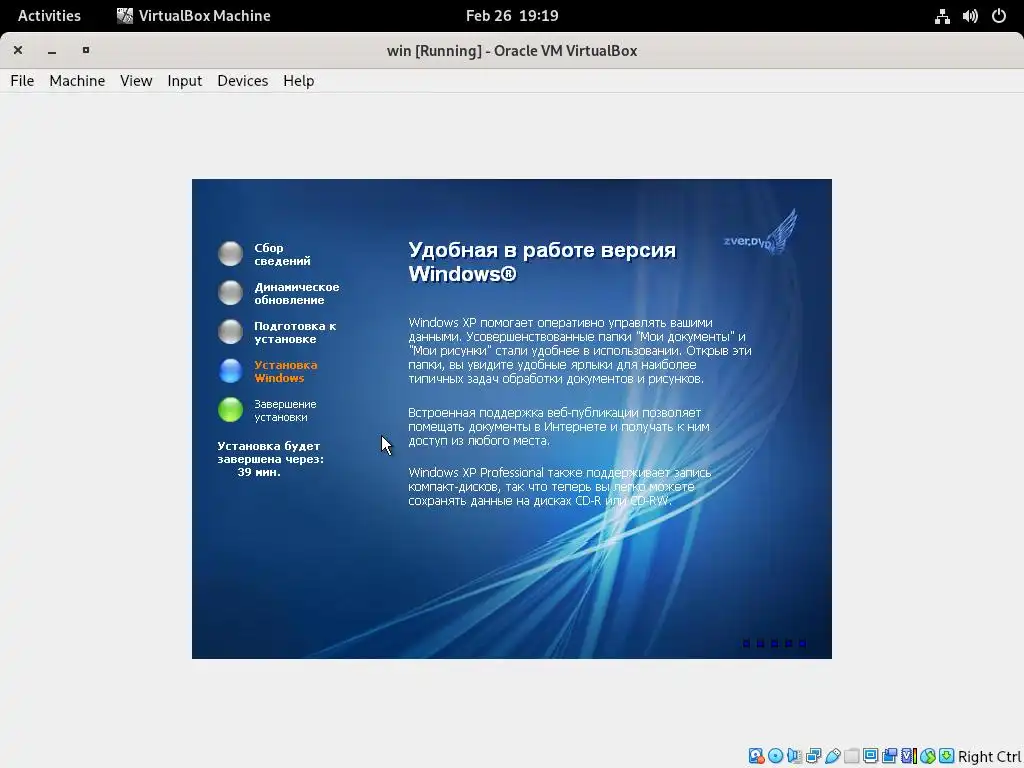Click the network adapters status icon

[x=813, y=756]
